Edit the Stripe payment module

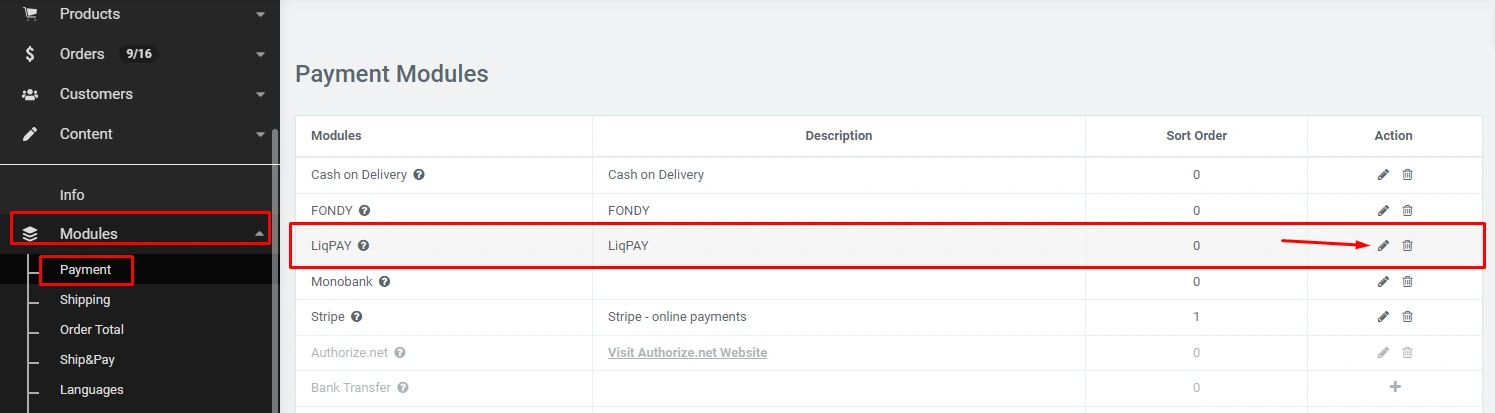1383,317
